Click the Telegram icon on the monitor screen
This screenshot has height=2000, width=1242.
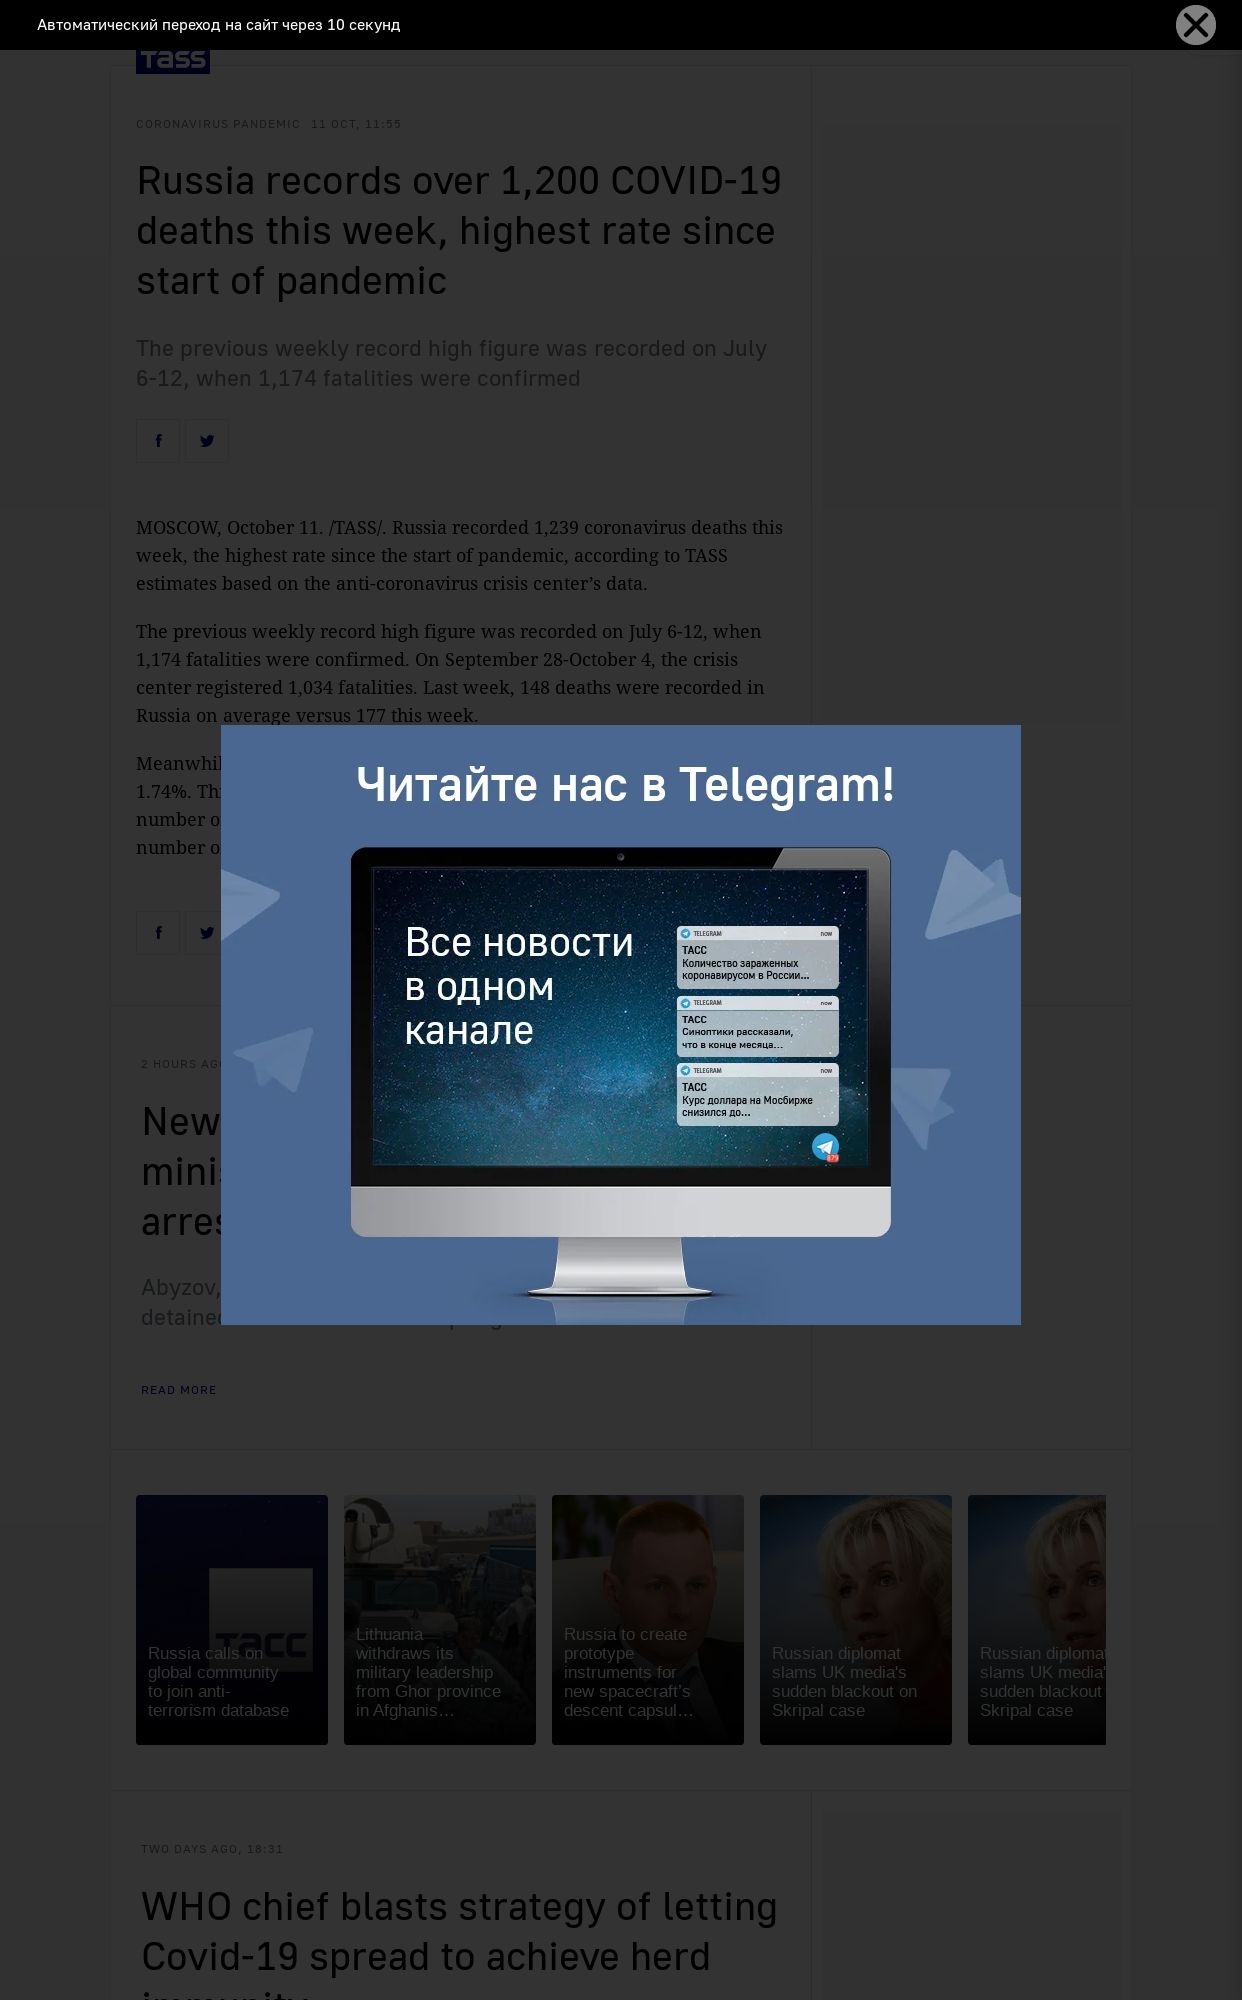pyautogui.click(x=825, y=1147)
